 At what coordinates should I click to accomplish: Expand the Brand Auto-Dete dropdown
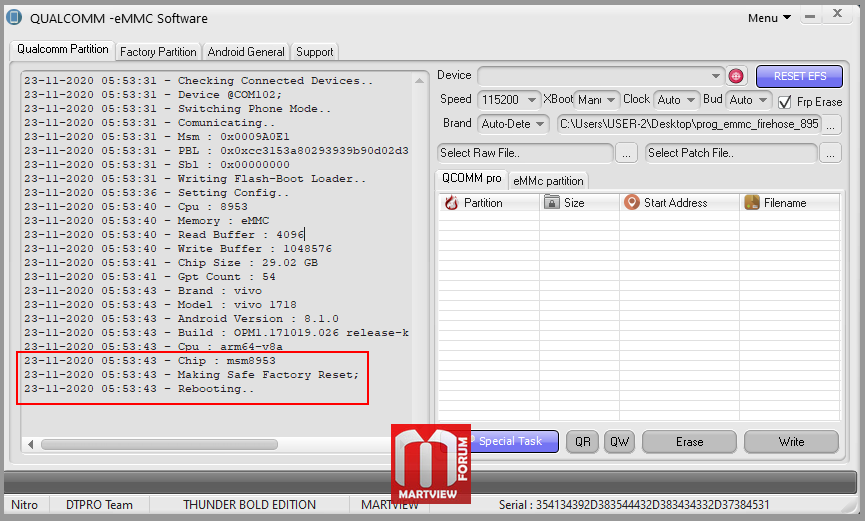tap(540, 124)
